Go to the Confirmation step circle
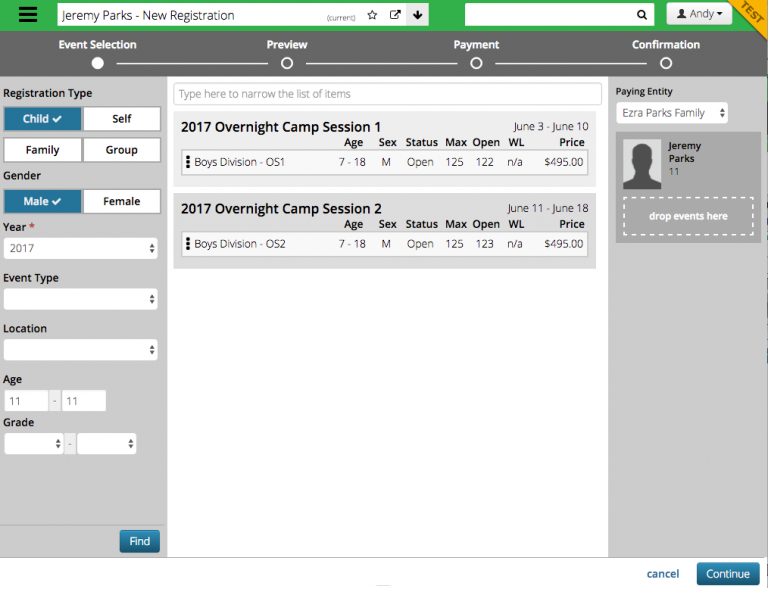Image resolution: width=768 pixels, height=589 pixels. [666, 63]
